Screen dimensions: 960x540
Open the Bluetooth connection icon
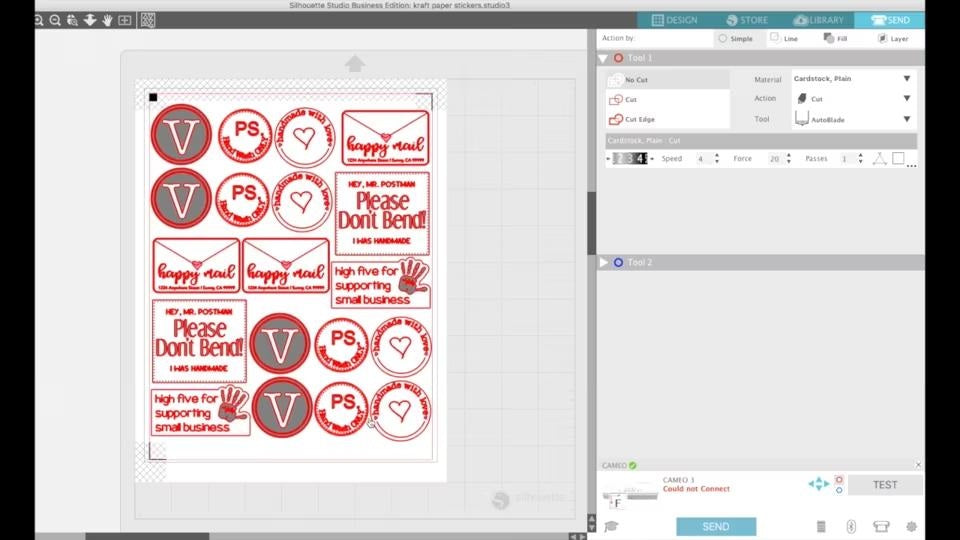coord(851,526)
